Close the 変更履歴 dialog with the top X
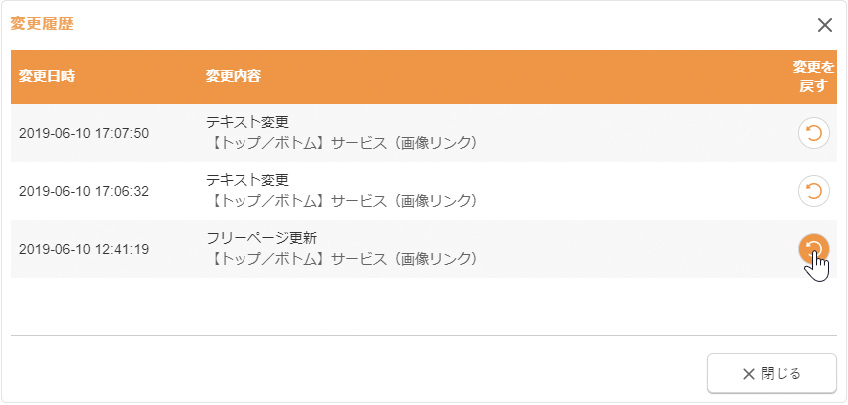This screenshot has width=848, height=405. point(825,25)
